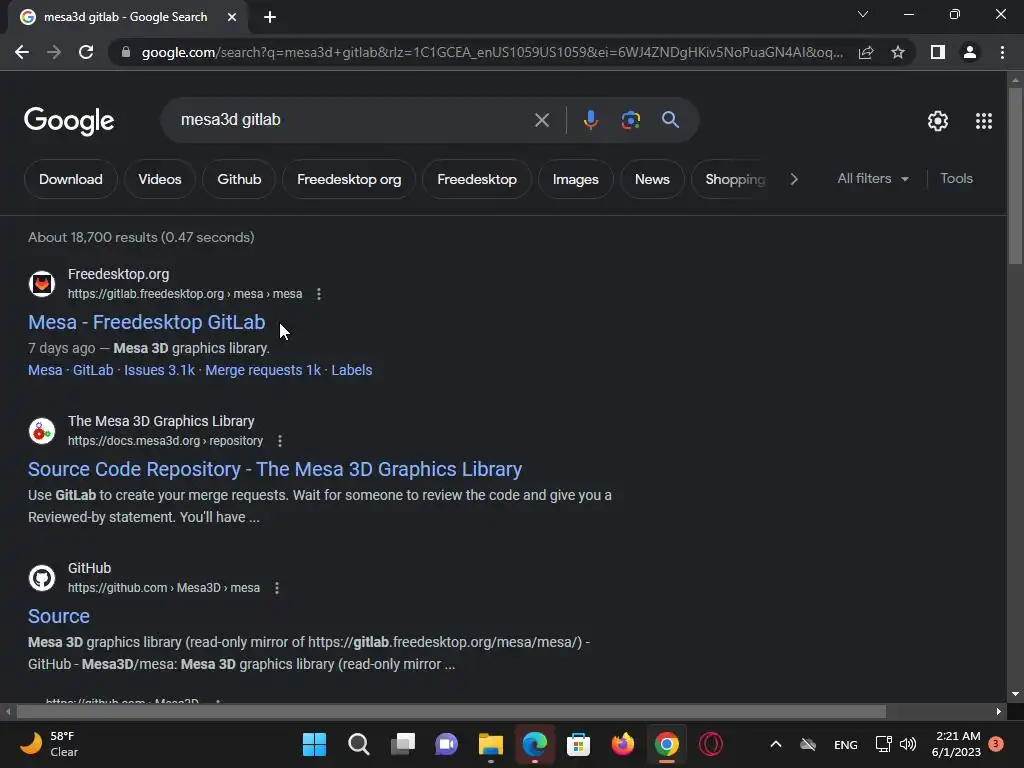Screen dimensions: 1024x768
Task: Open the GitLab sitelink
Action: pos(93,370)
